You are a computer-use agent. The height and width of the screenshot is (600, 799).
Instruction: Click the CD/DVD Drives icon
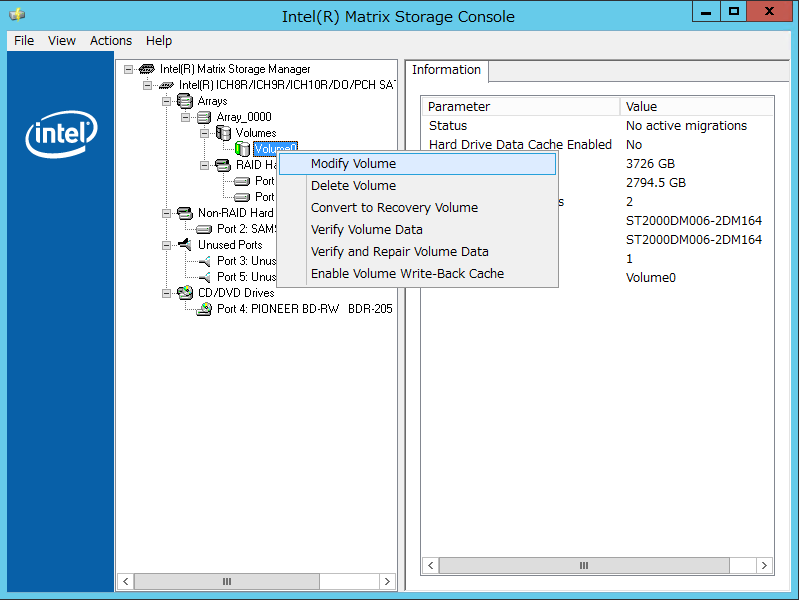[184, 293]
